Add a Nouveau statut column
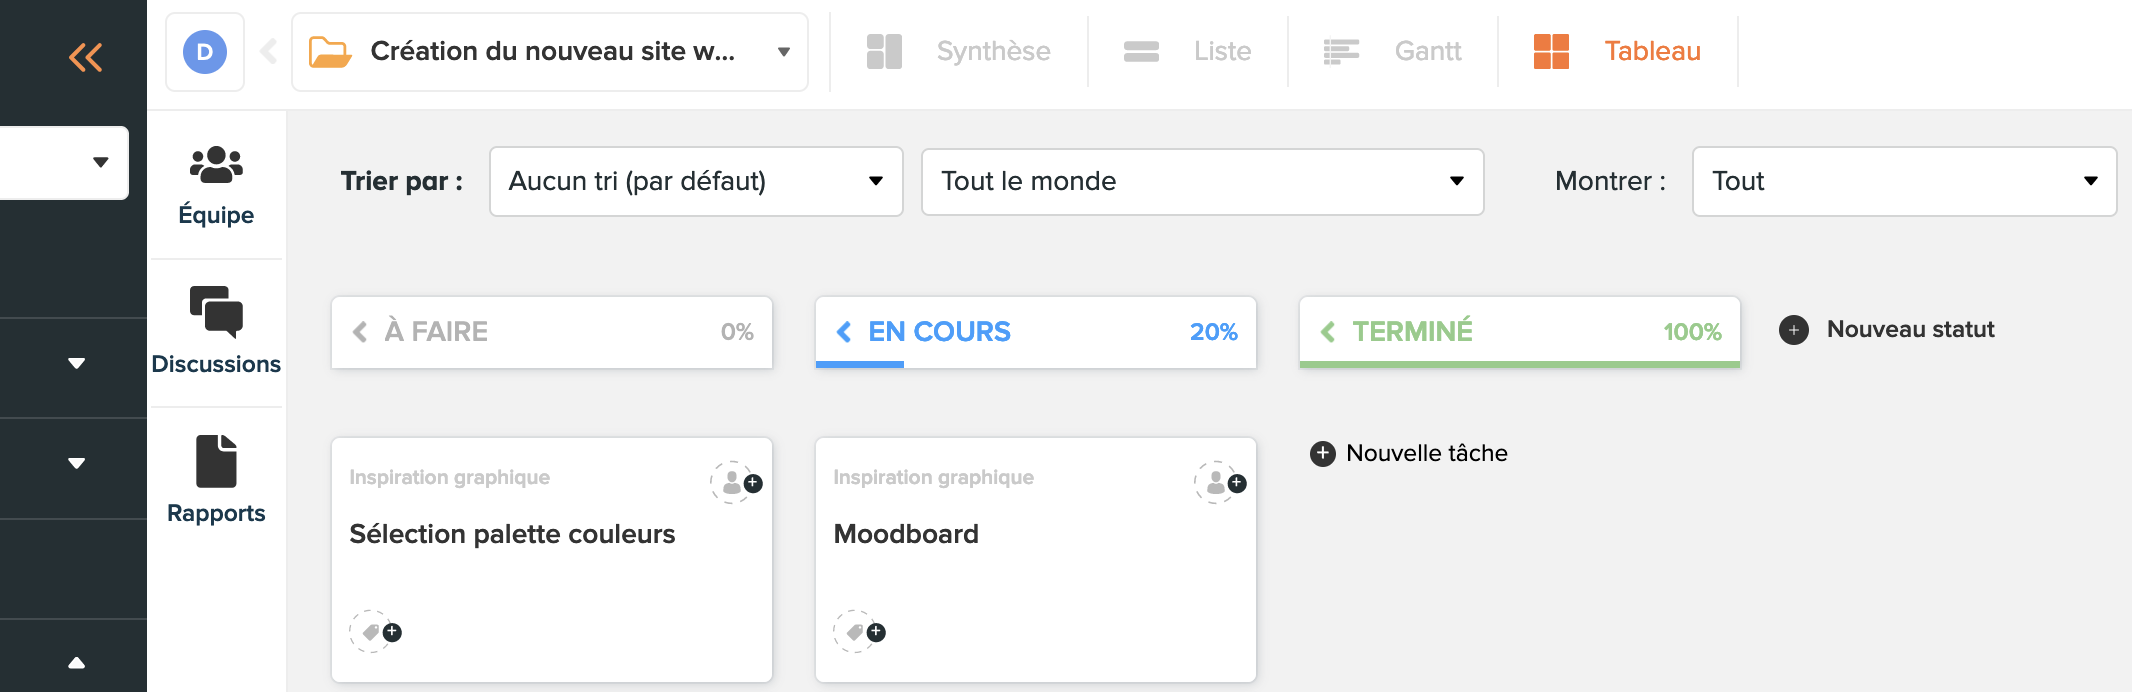The image size is (2132, 692). pos(1888,330)
